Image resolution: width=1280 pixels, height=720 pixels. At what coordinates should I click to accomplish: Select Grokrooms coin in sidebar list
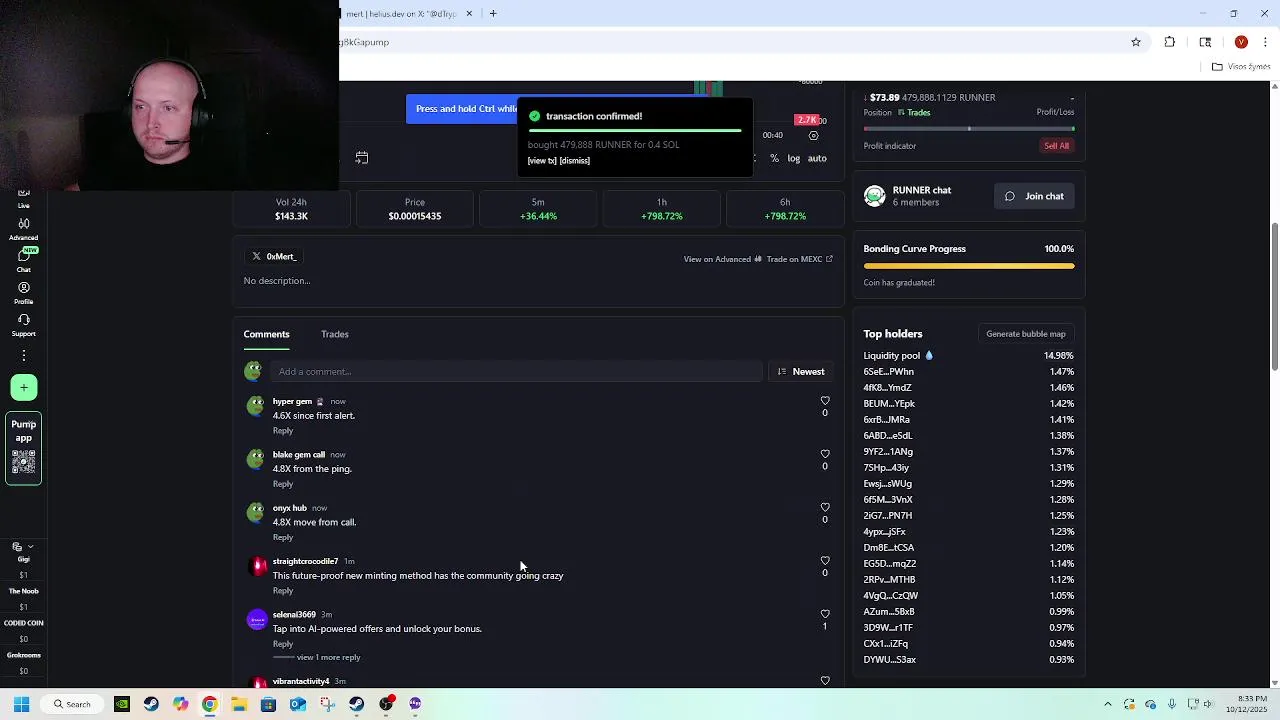(x=23, y=662)
